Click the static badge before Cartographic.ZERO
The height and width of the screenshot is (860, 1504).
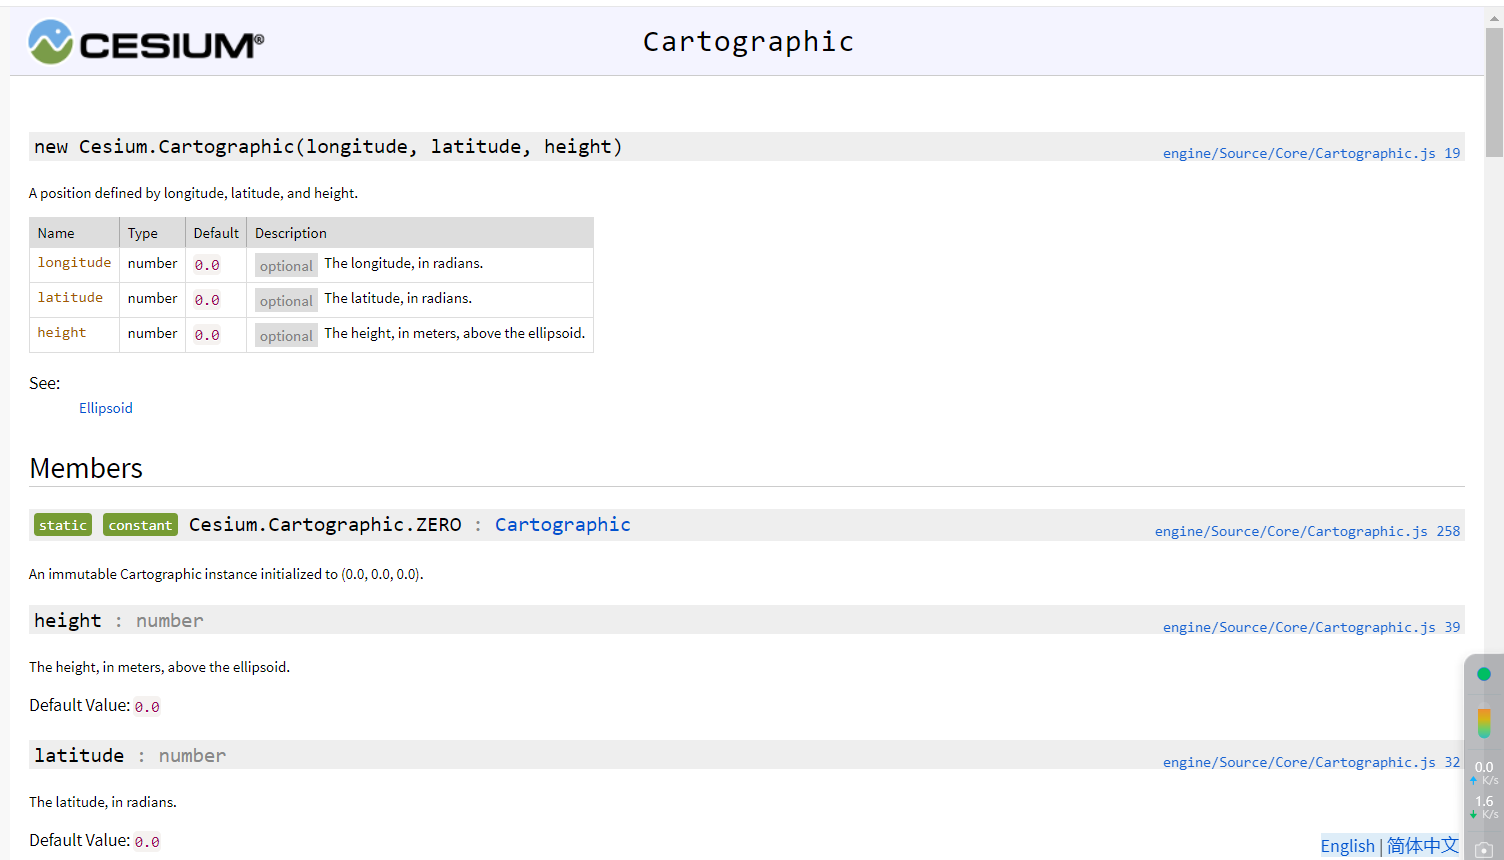pyautogui.click(x=63, y=525)
